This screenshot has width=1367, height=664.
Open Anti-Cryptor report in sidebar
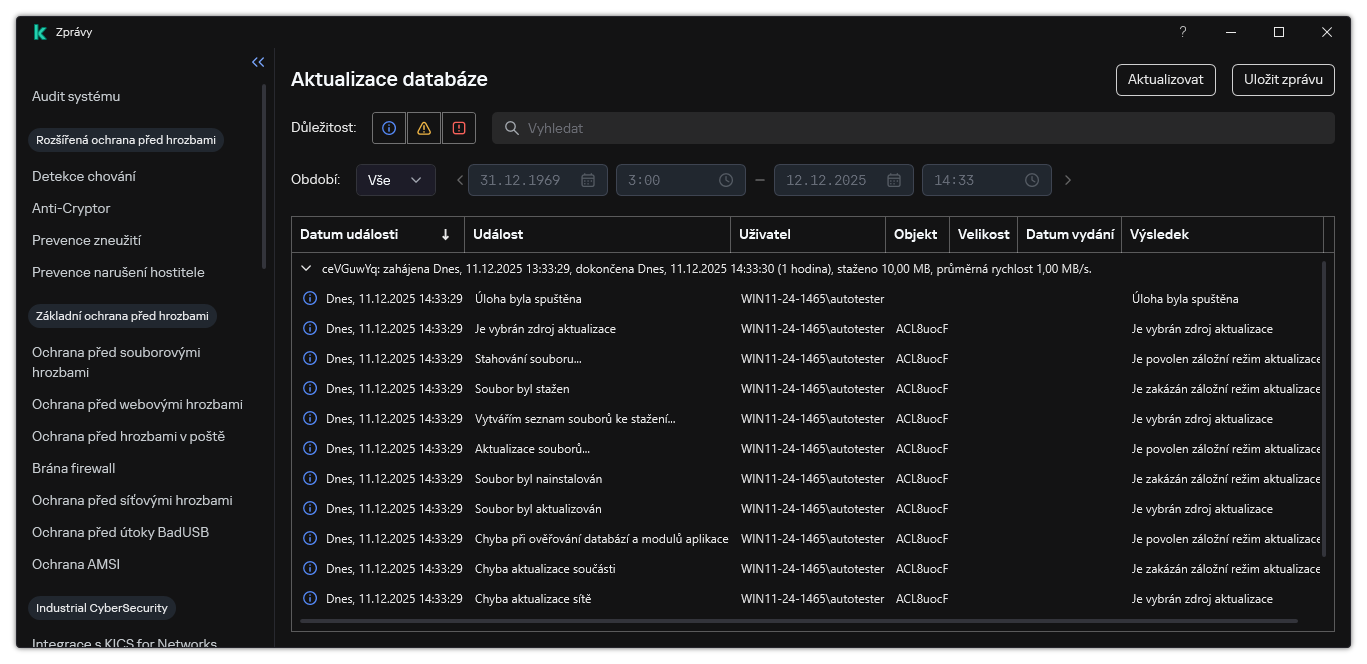(71, 208)
